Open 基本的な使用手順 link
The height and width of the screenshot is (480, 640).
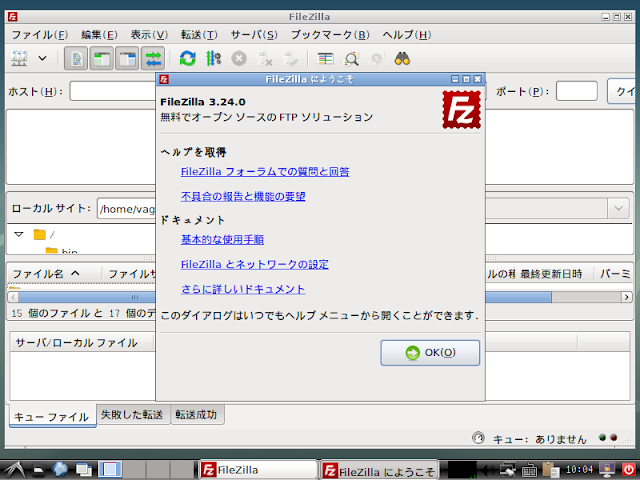[x=222, y=240]
